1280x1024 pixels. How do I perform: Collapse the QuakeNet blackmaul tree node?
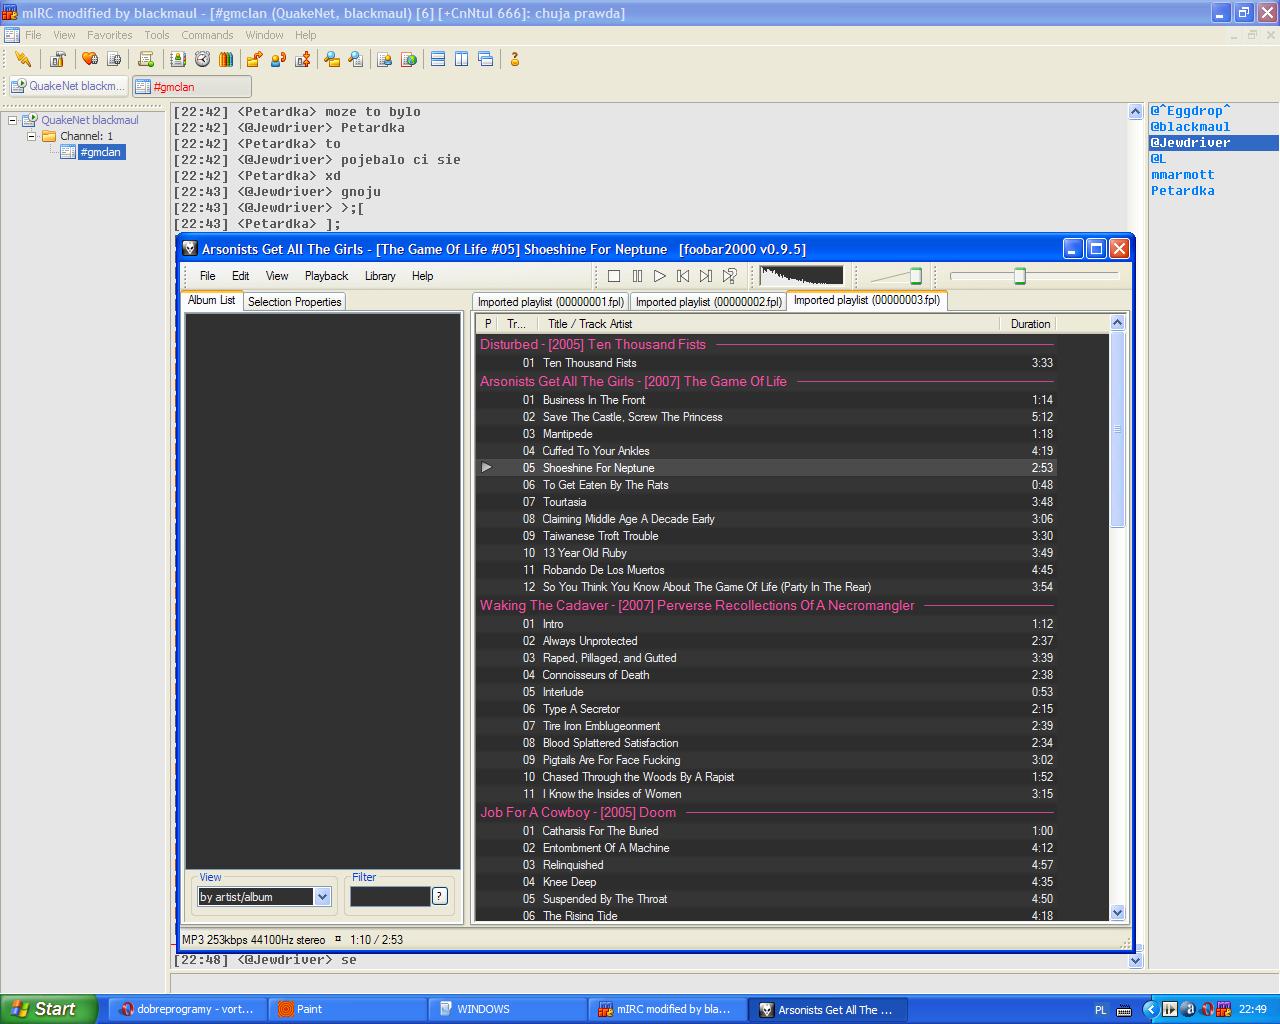pyautogui.click(x=13, y=120)
